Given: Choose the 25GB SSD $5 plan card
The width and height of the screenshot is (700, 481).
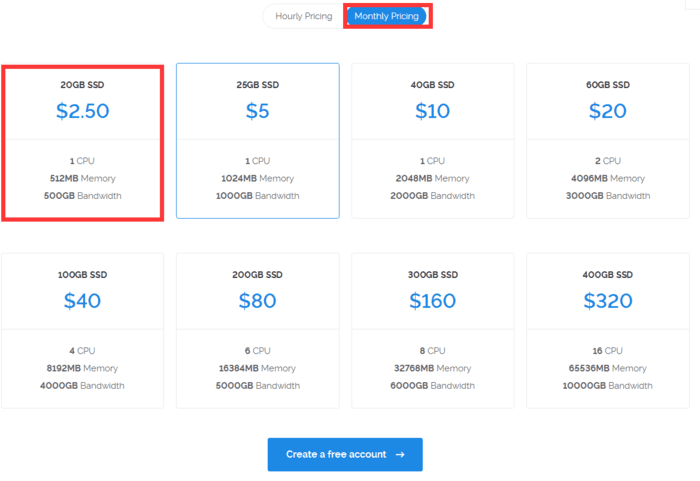Looking at the screenshot, I should coord(258,141).
